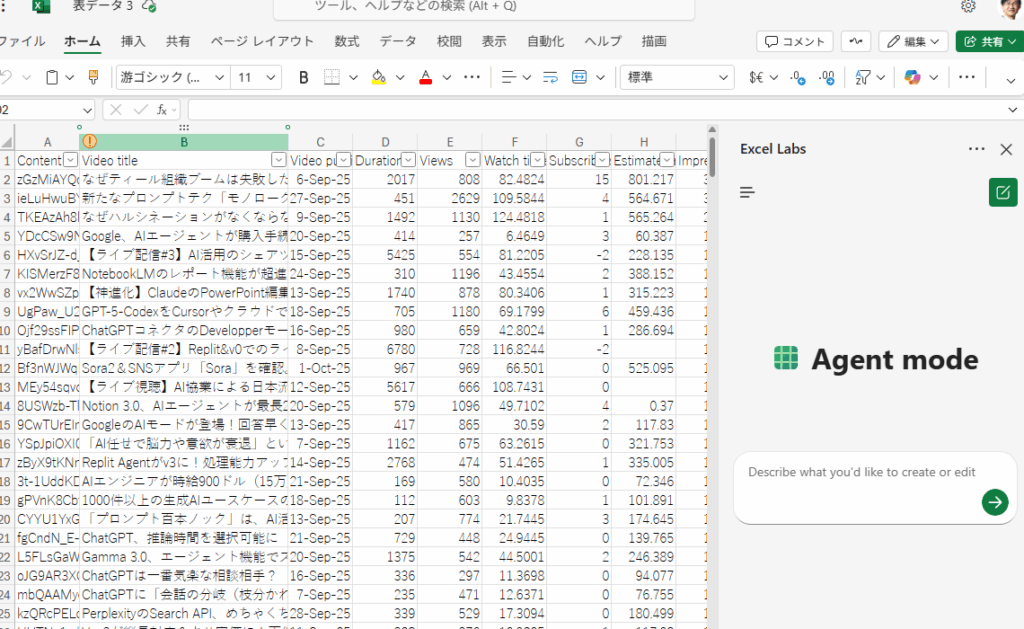Submit prompt with green arrow button
Viewport: 1024px width, 629px height.
994,502
